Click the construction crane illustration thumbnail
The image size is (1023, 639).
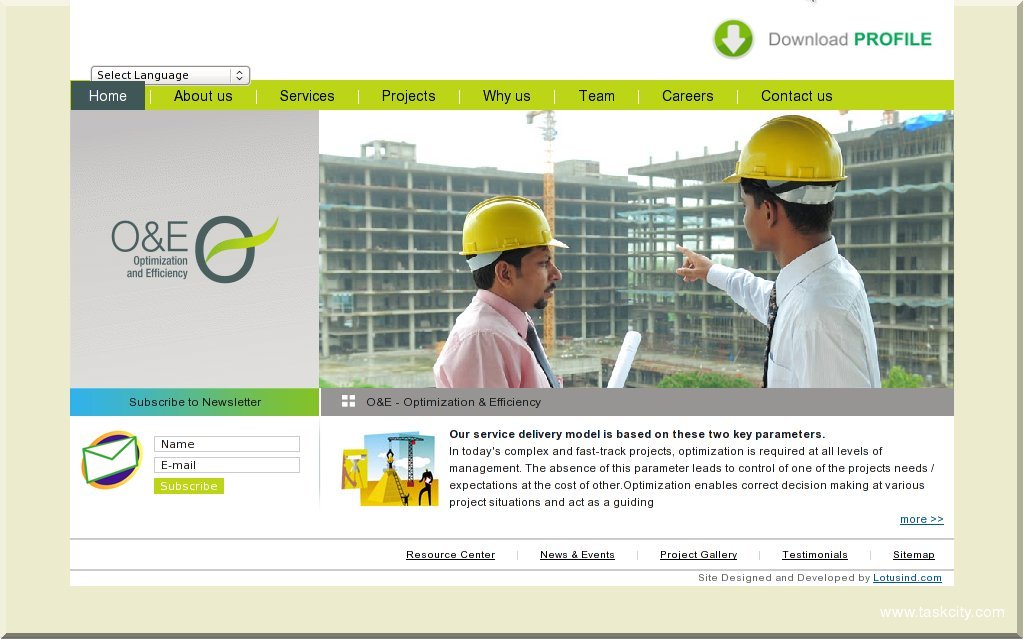click(x=390, y=468)
